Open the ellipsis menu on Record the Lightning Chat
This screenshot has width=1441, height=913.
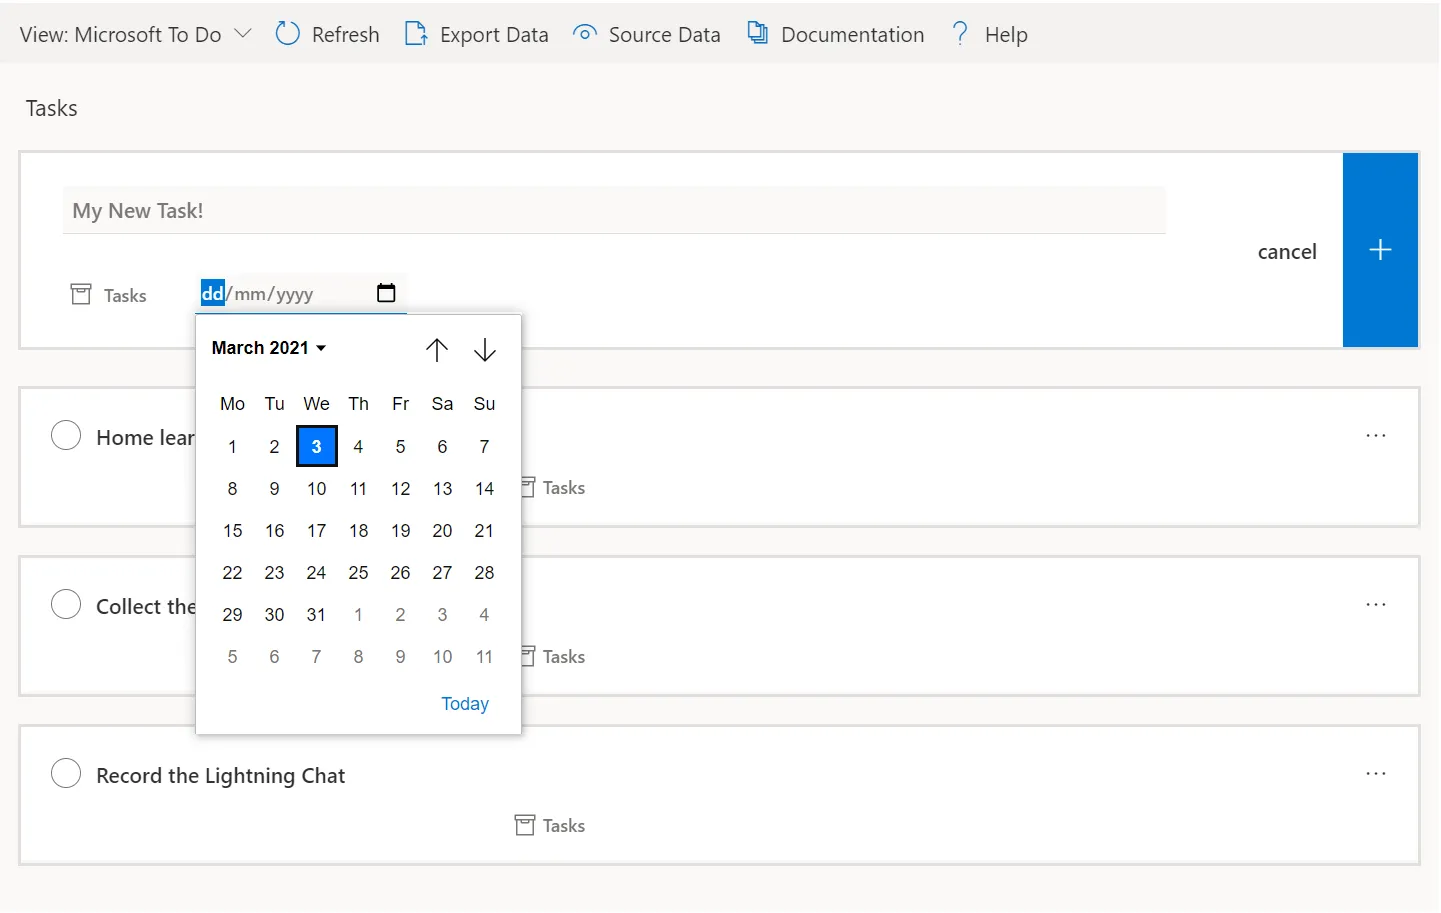coord(1376,773)
